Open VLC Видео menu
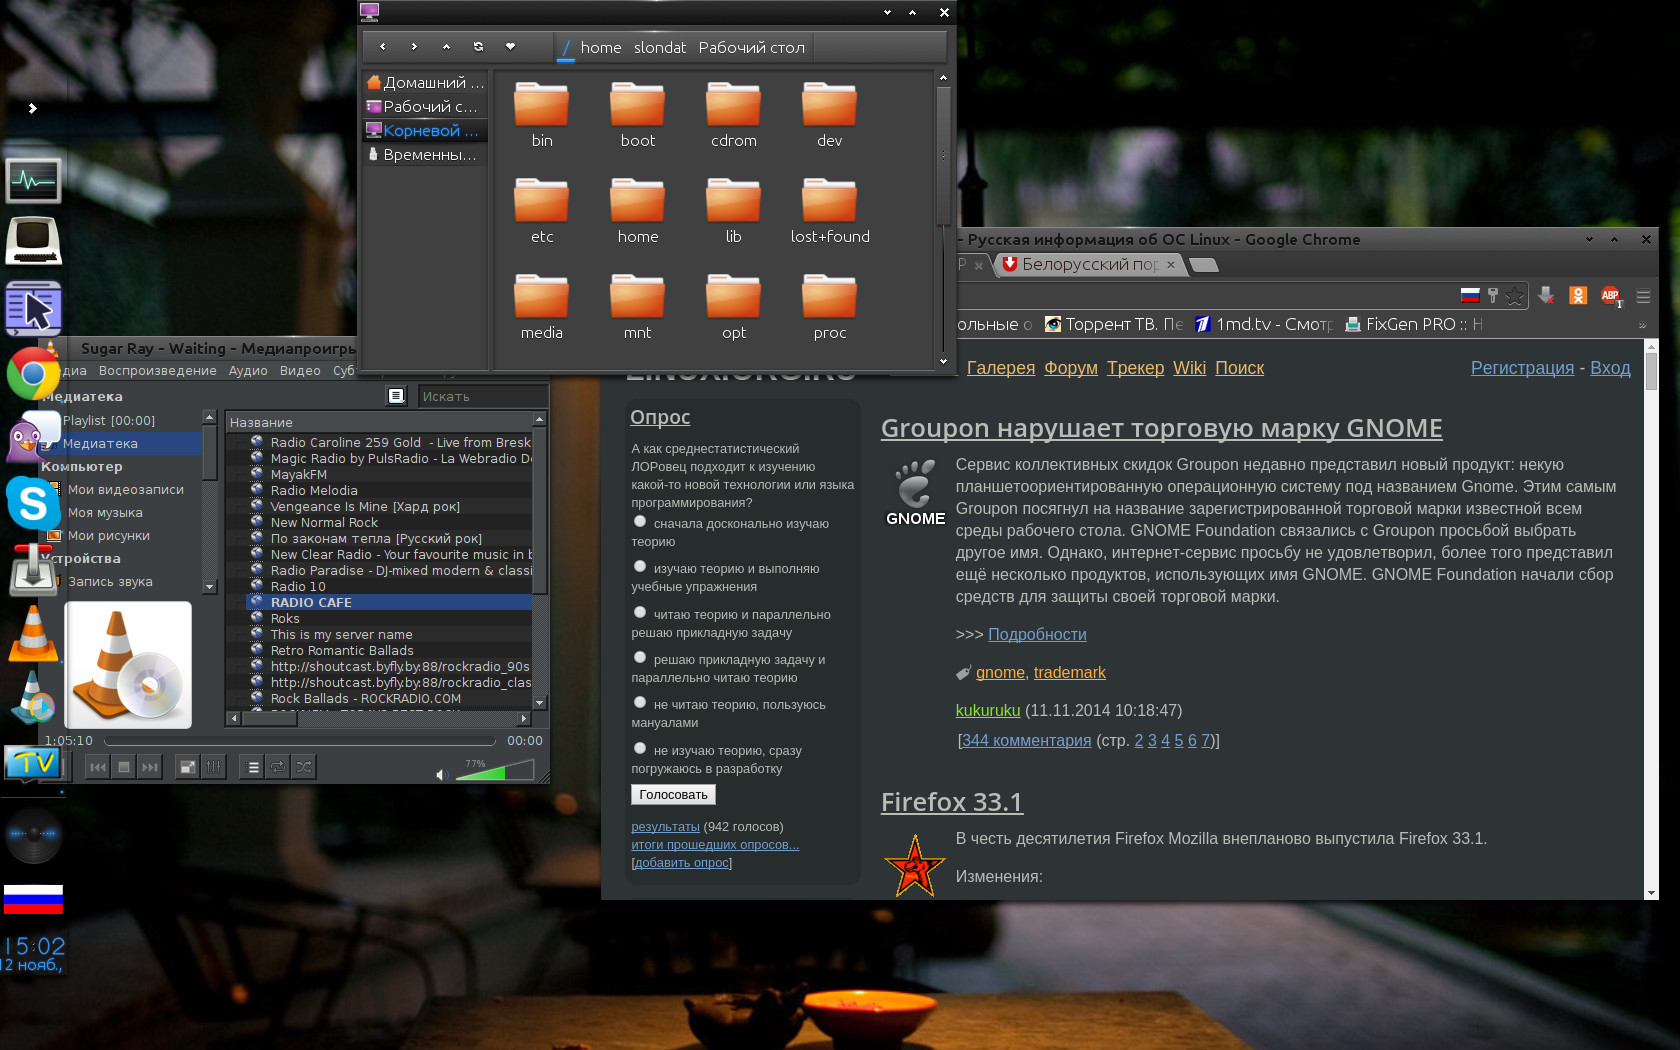 300,370
